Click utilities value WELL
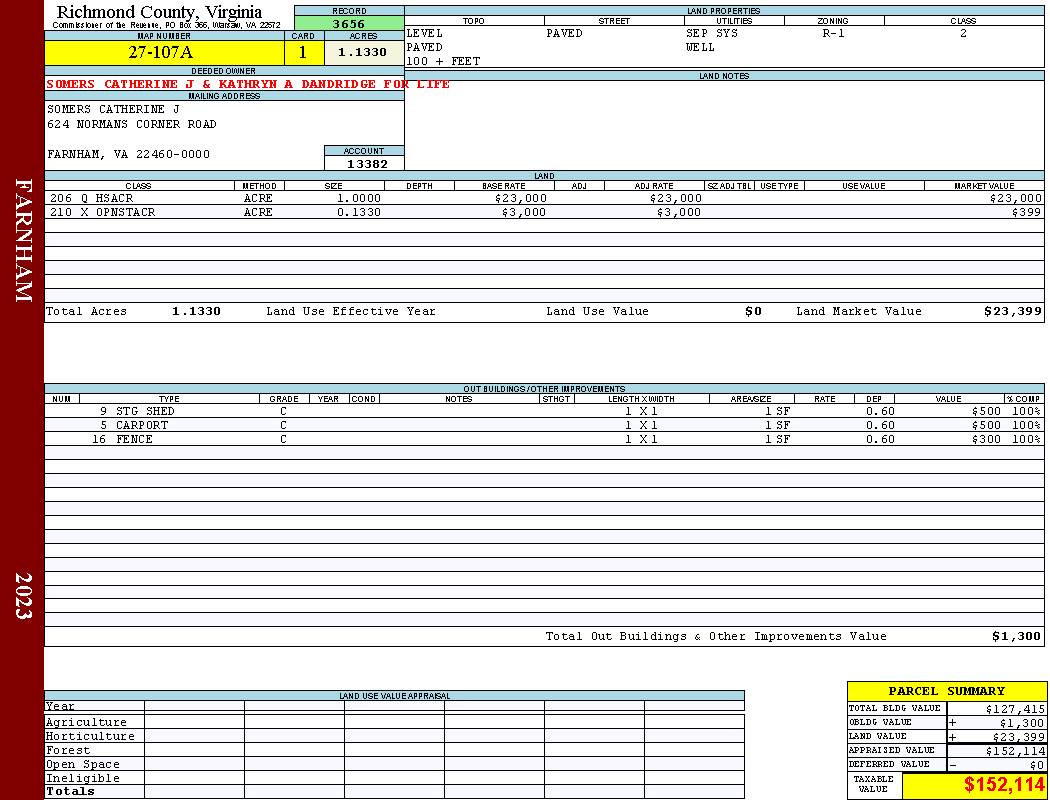Viewport: 1050px width, 800px height. [700, 47]
